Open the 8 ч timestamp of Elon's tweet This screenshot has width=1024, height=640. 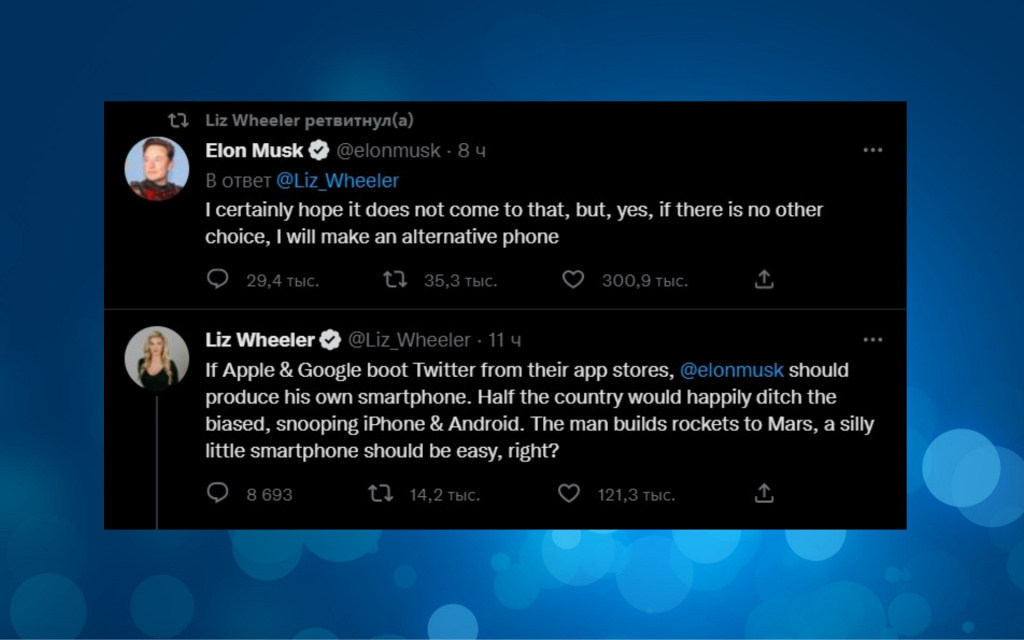[472, 151]
